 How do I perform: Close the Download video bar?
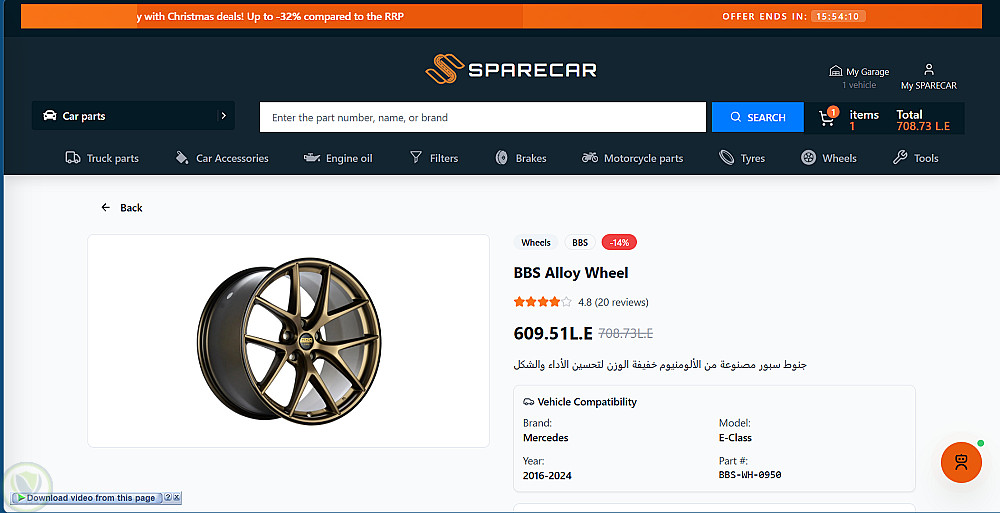(x=177, y=497)
